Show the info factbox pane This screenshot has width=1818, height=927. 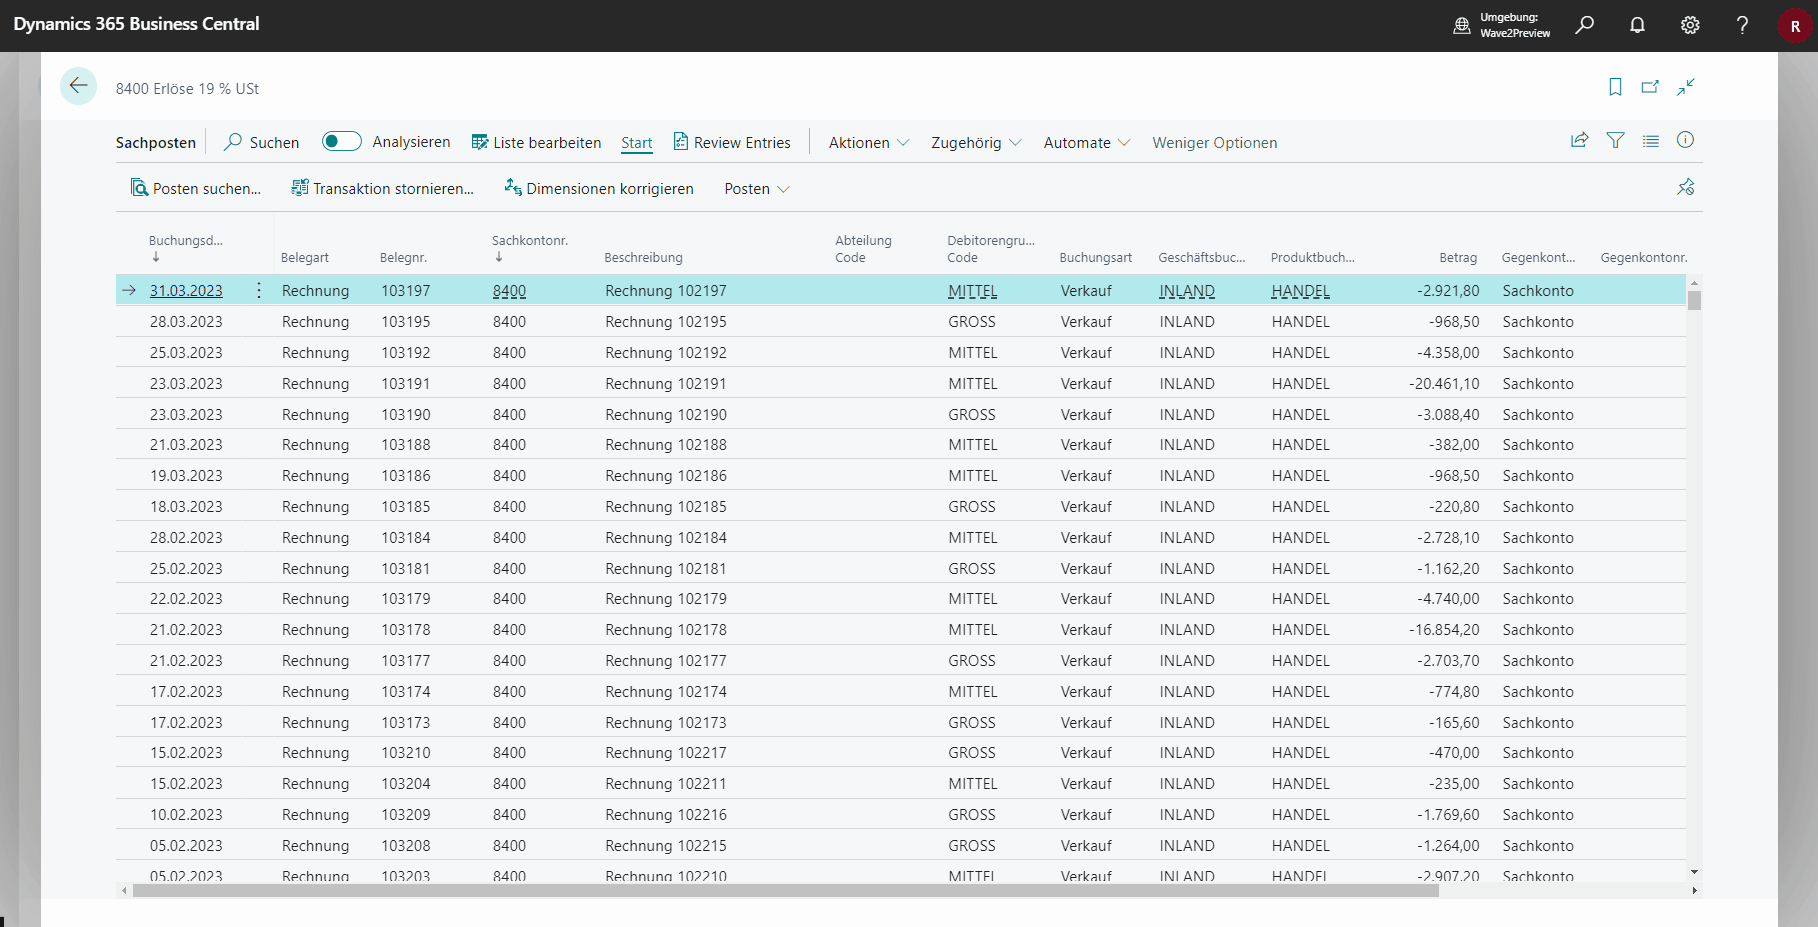pos(1685,140)
